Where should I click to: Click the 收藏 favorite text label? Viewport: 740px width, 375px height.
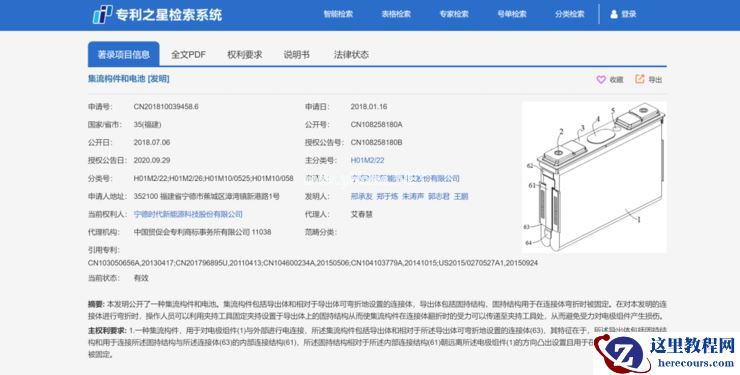pyautogui.click(x=616, y=80)
